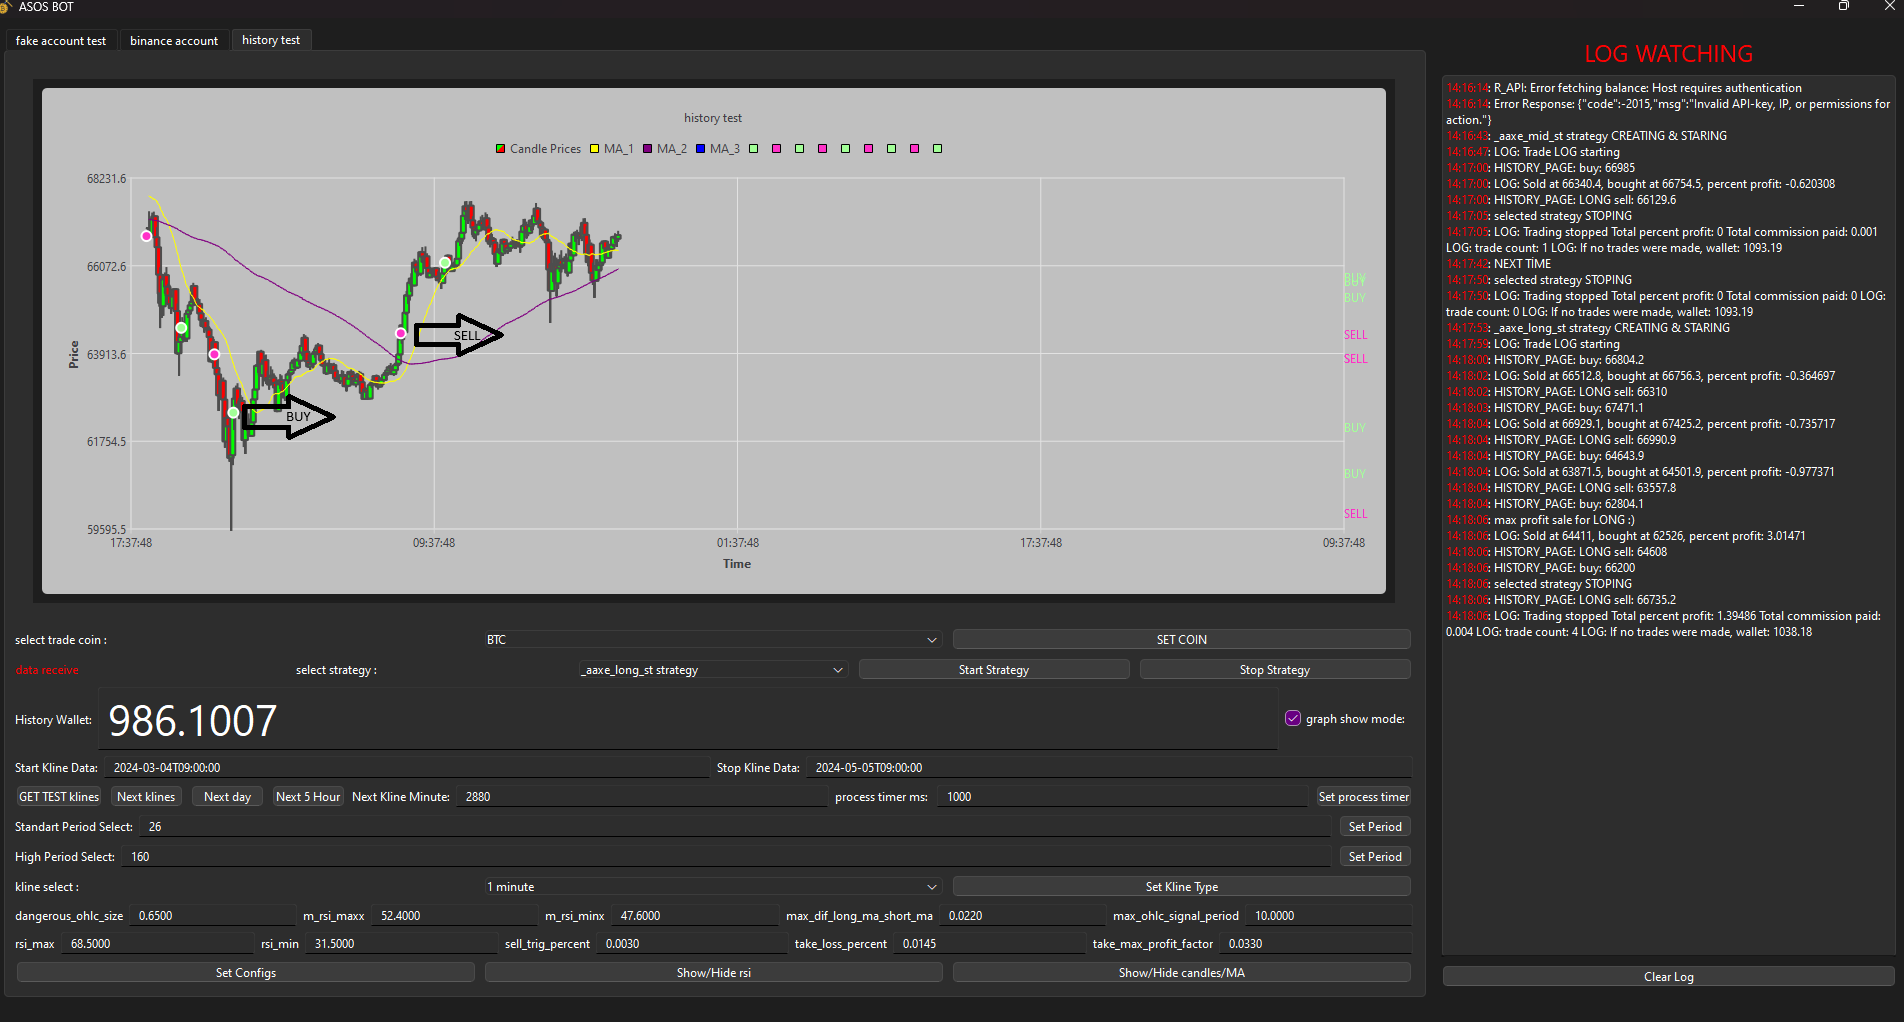
Task: Click the LOG WATCHING heading
Action: [1668, 54]
